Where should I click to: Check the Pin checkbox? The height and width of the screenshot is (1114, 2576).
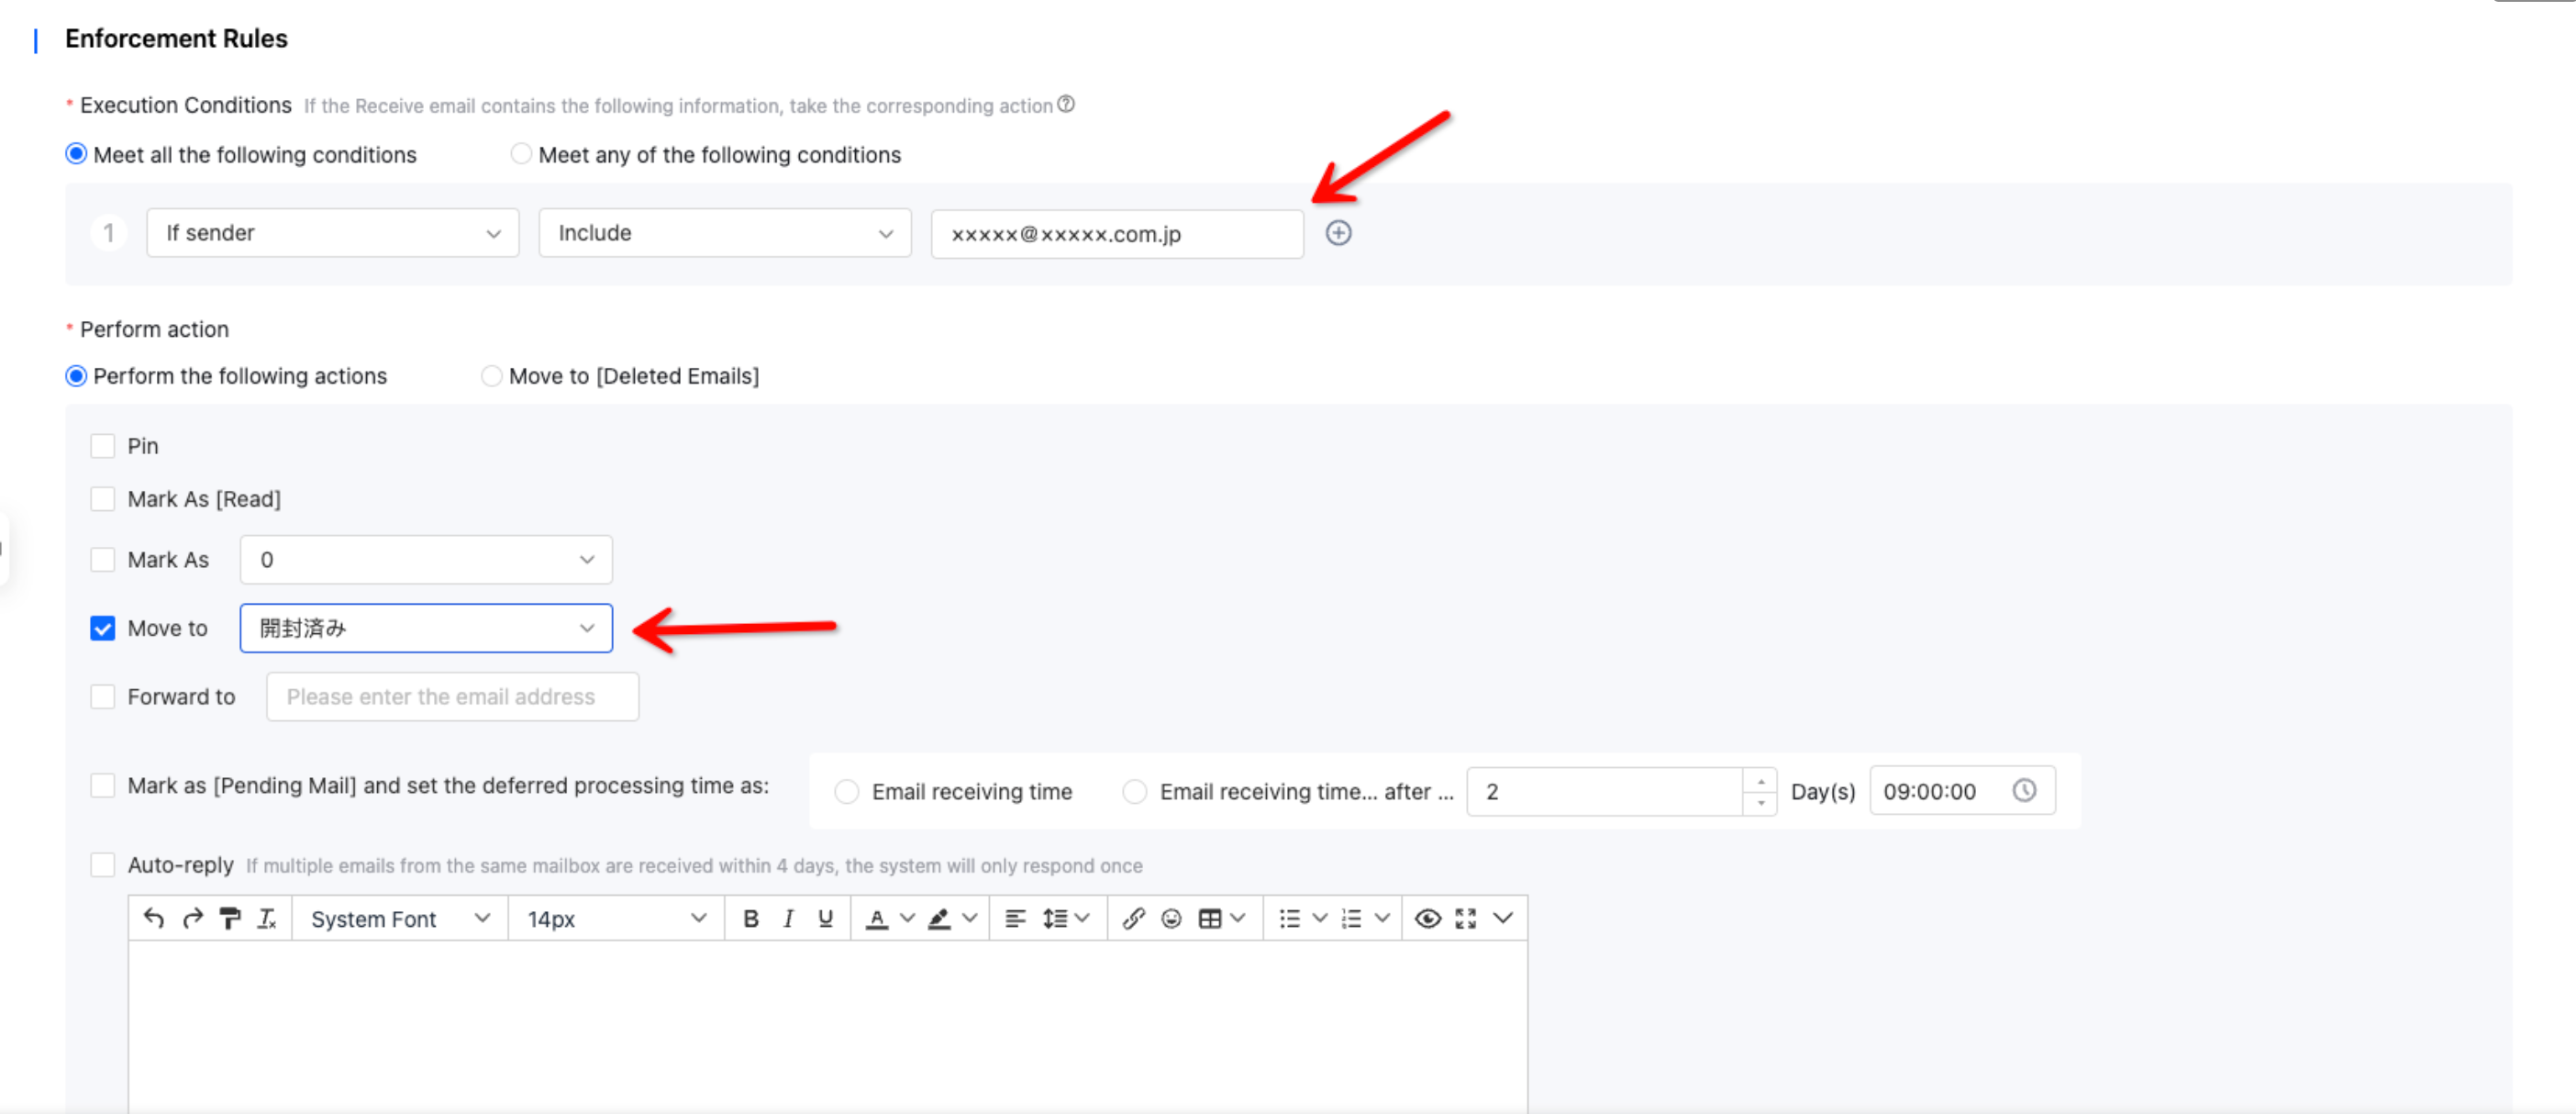[102, 446]
